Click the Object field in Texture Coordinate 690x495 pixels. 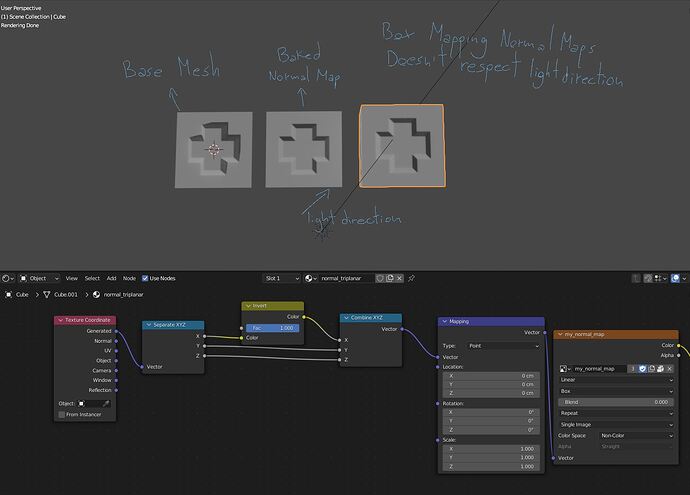[94, 403]
